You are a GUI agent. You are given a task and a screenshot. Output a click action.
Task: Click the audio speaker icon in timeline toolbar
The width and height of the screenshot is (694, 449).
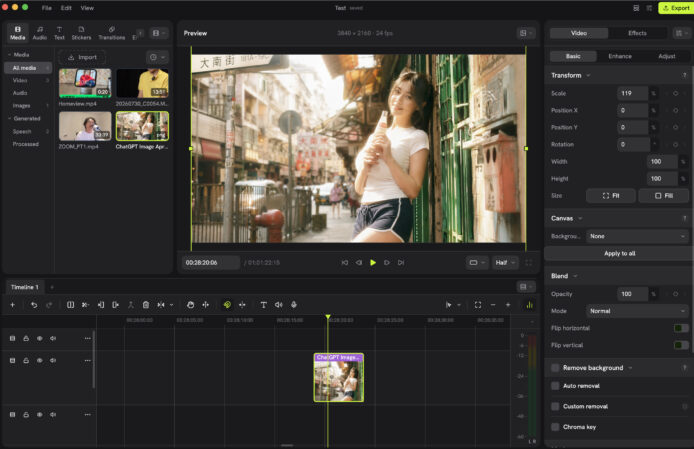pos(278,305)
